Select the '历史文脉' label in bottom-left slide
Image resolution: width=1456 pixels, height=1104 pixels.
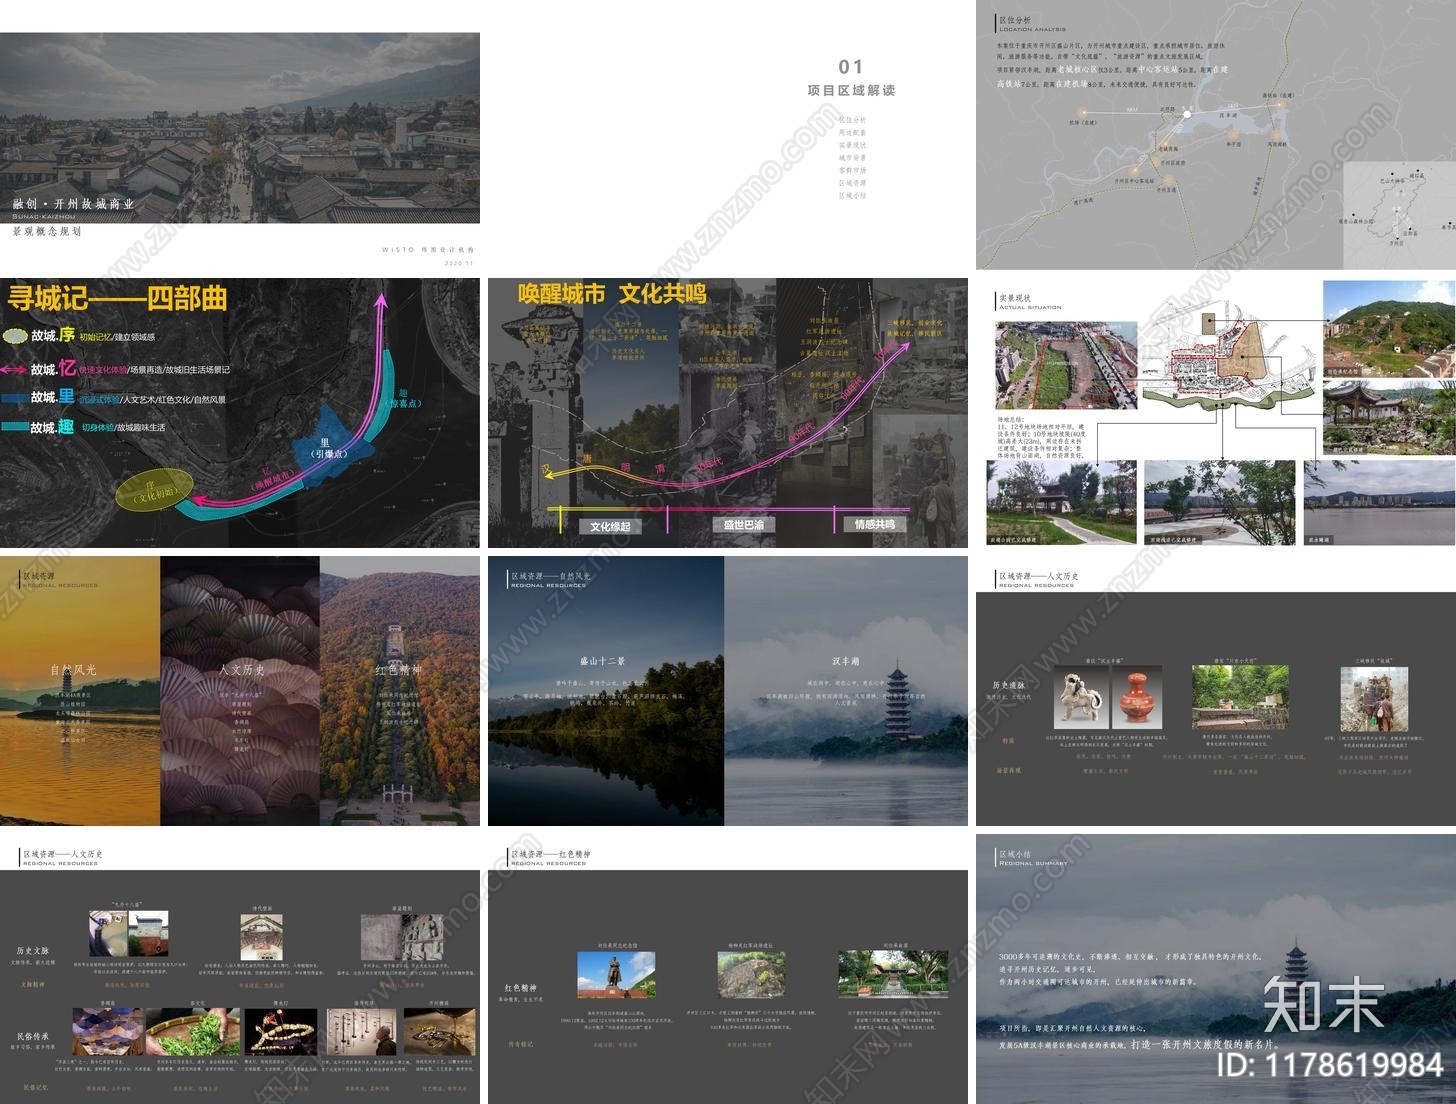click(32, 951)
